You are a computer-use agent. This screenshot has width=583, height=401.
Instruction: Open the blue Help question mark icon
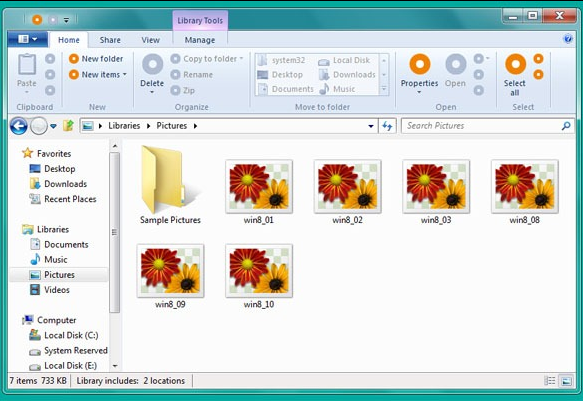point(568,39)
